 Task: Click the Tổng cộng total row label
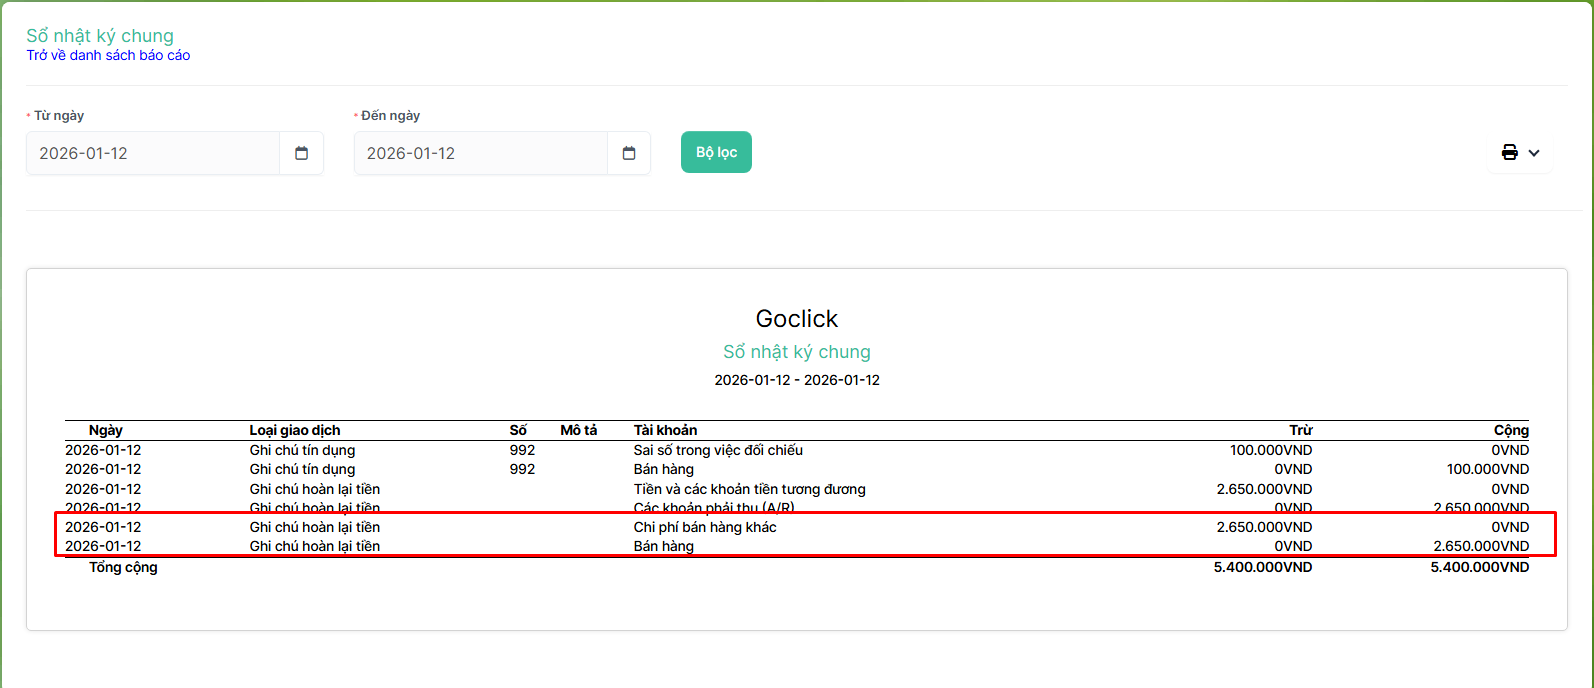pos(123,567)
